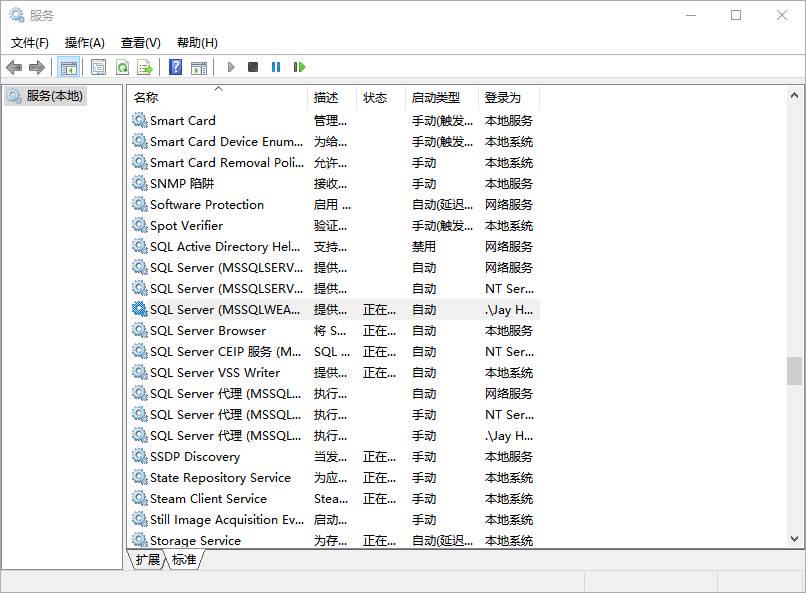Select the SQL Active Directory Hel... service
806x593 pixels.
[225, 247]
